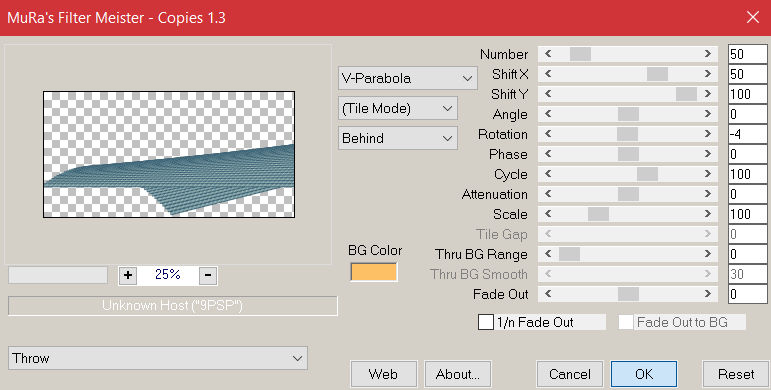
Task: Click right arrow of Fade Out slider
Action: [708, 294]
